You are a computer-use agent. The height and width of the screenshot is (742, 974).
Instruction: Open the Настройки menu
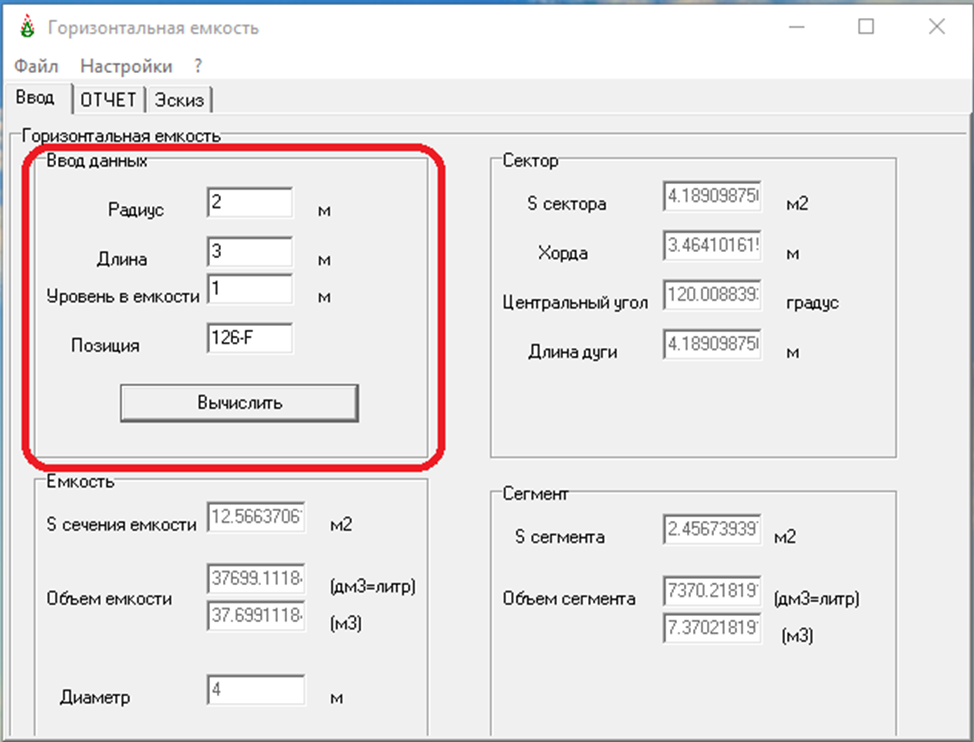pos(126,66)
